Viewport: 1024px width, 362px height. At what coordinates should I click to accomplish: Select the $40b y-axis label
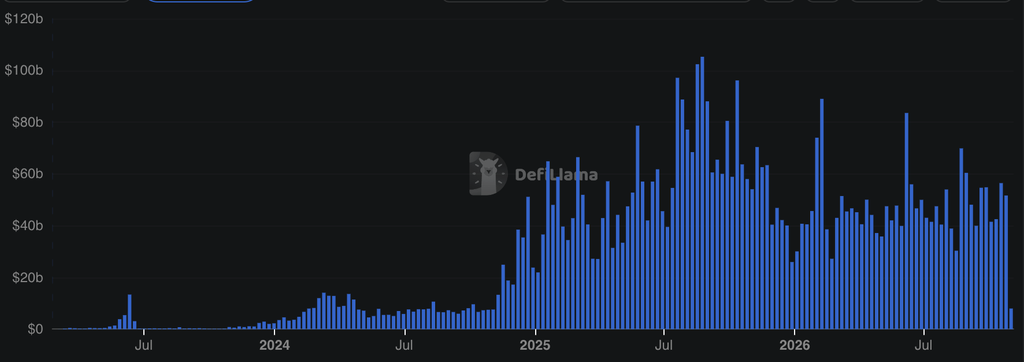coord(28,226)
